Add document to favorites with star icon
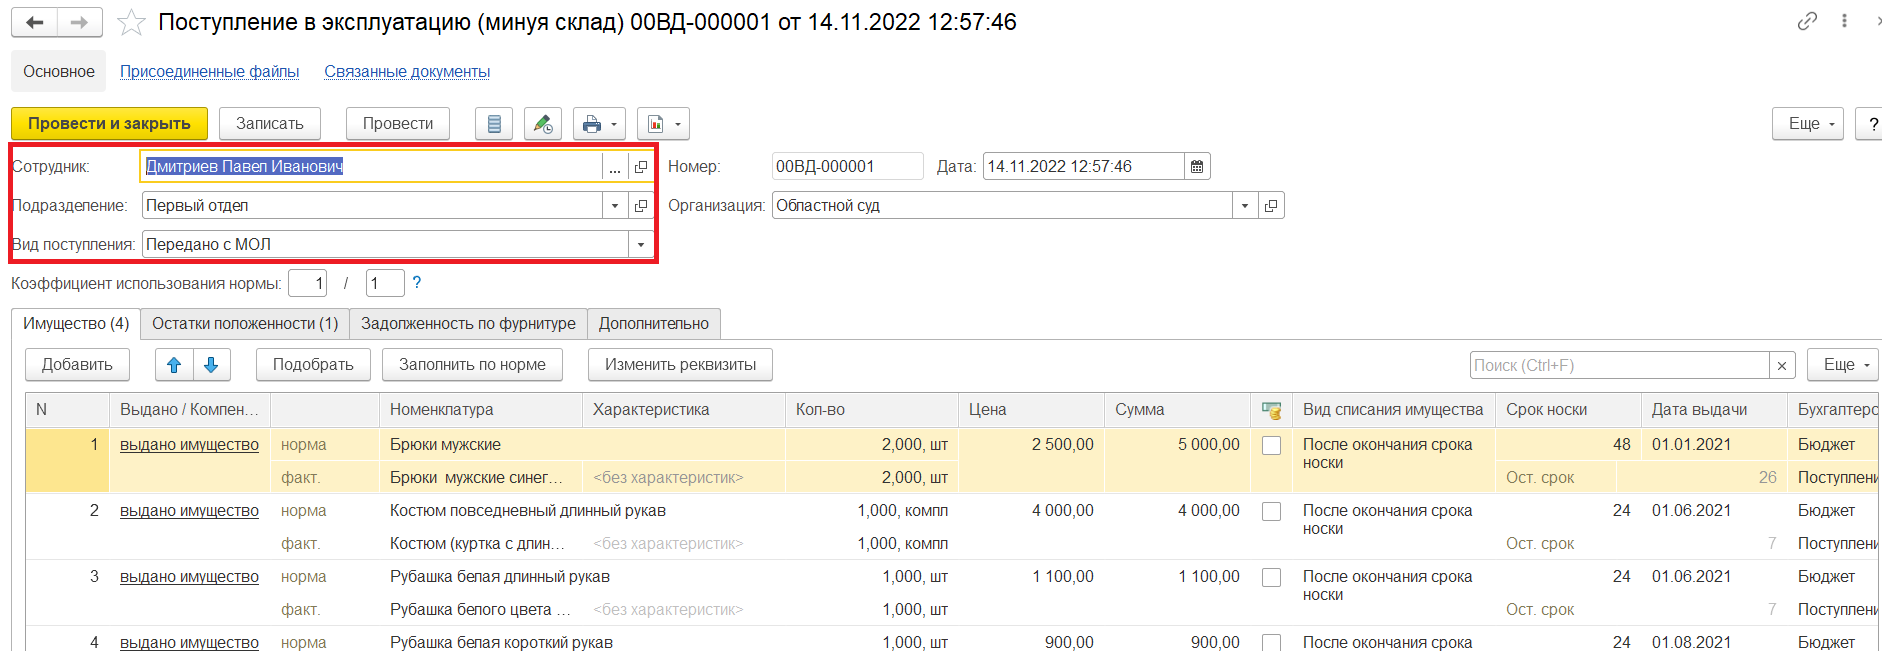1882x651 pixels. [131, 22]
